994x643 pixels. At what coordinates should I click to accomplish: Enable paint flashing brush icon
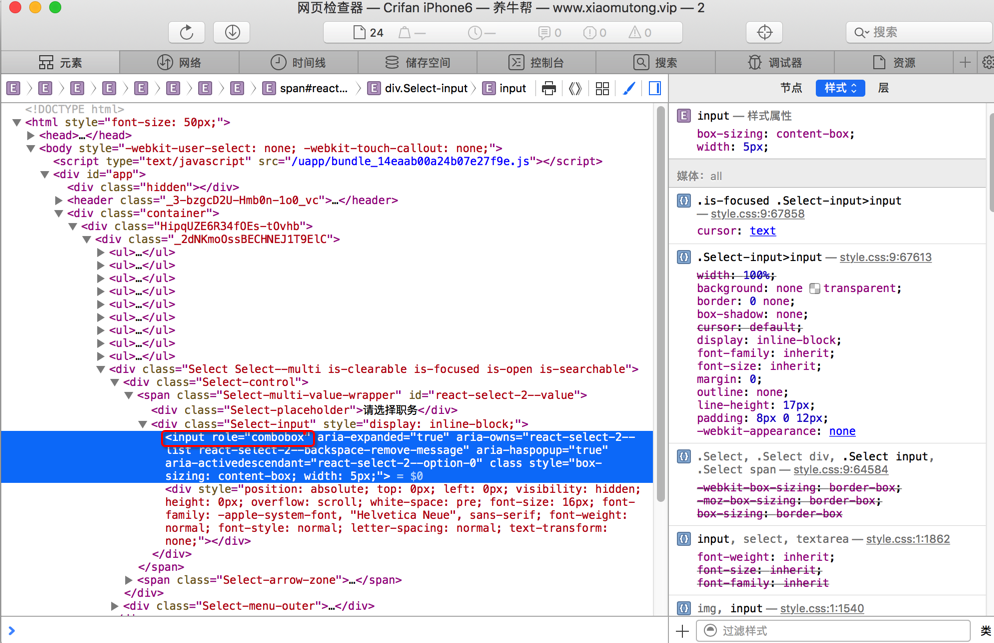tap(629, 88)
